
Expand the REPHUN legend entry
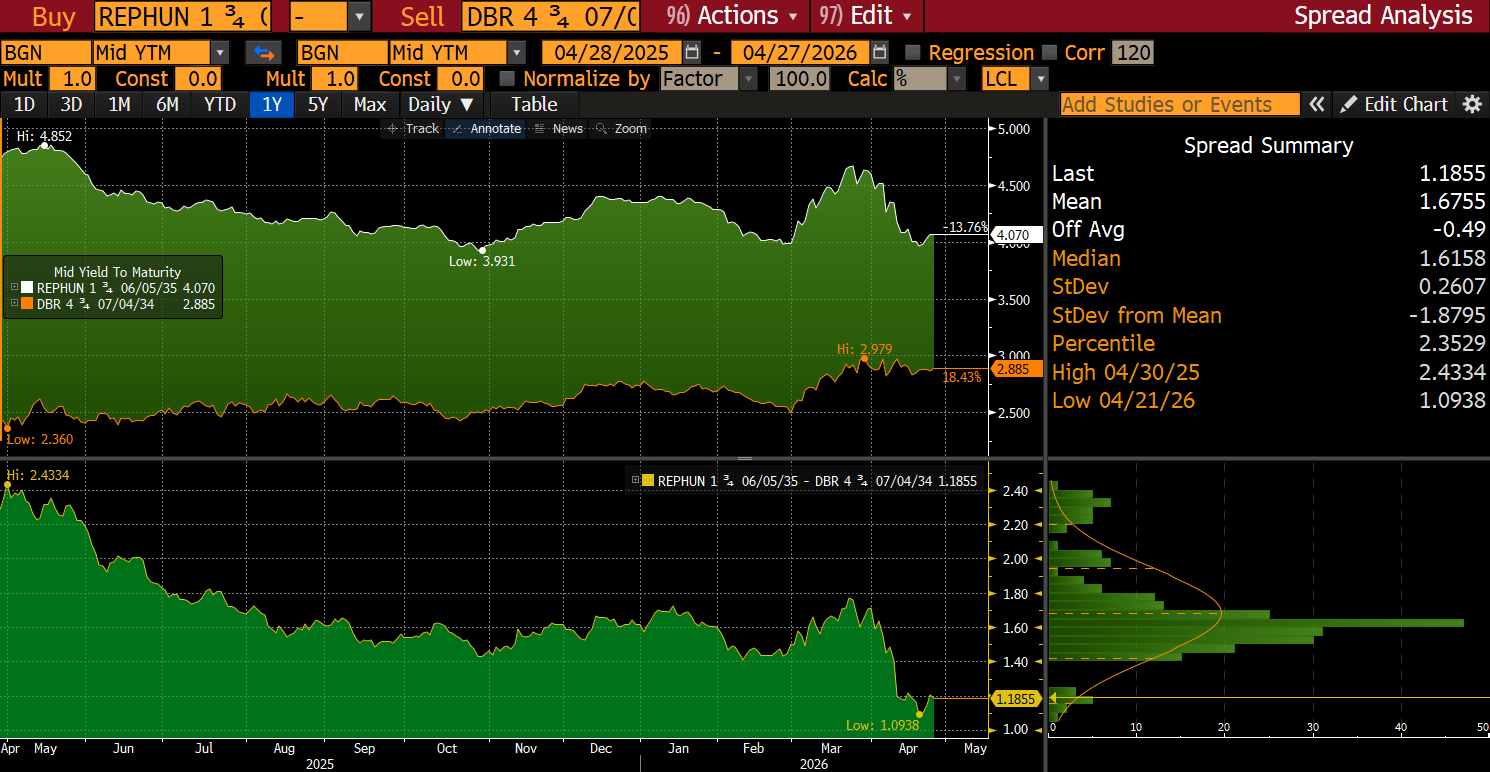click(x=14, y=288)
